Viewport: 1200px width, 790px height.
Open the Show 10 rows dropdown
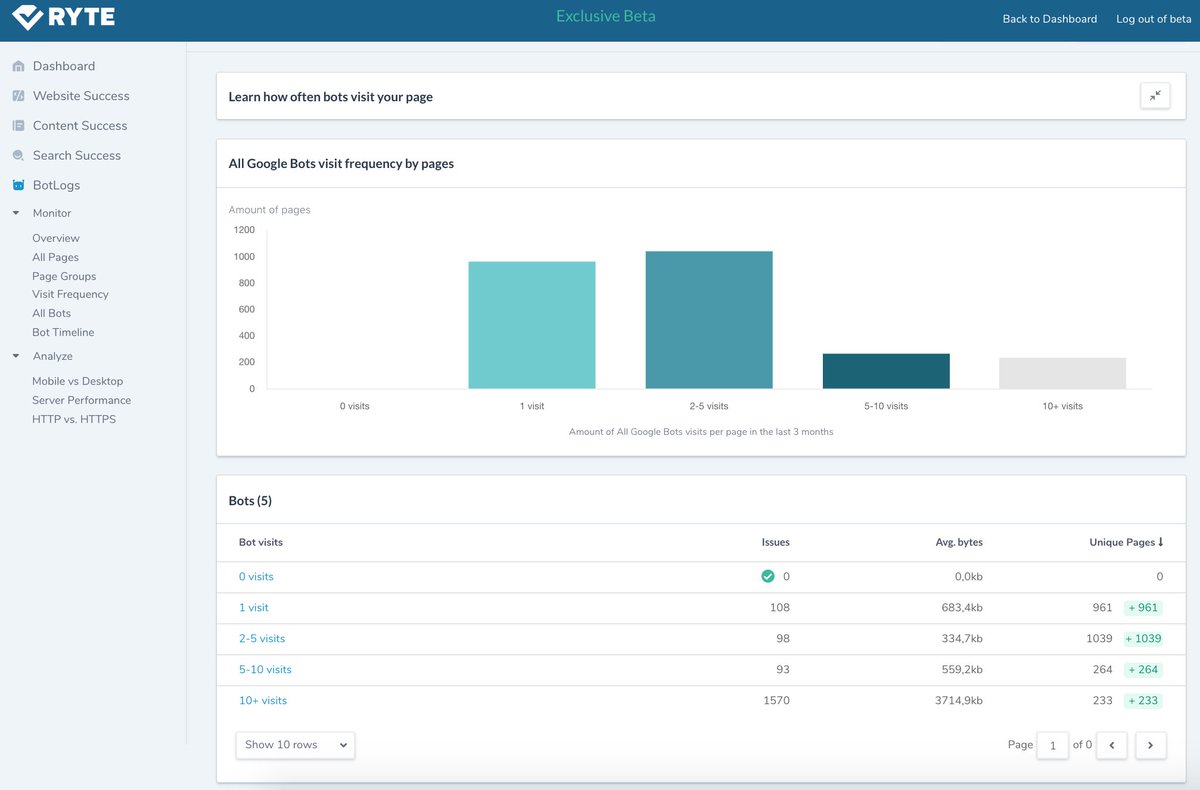pyautogui.click(x=295, y=745)
